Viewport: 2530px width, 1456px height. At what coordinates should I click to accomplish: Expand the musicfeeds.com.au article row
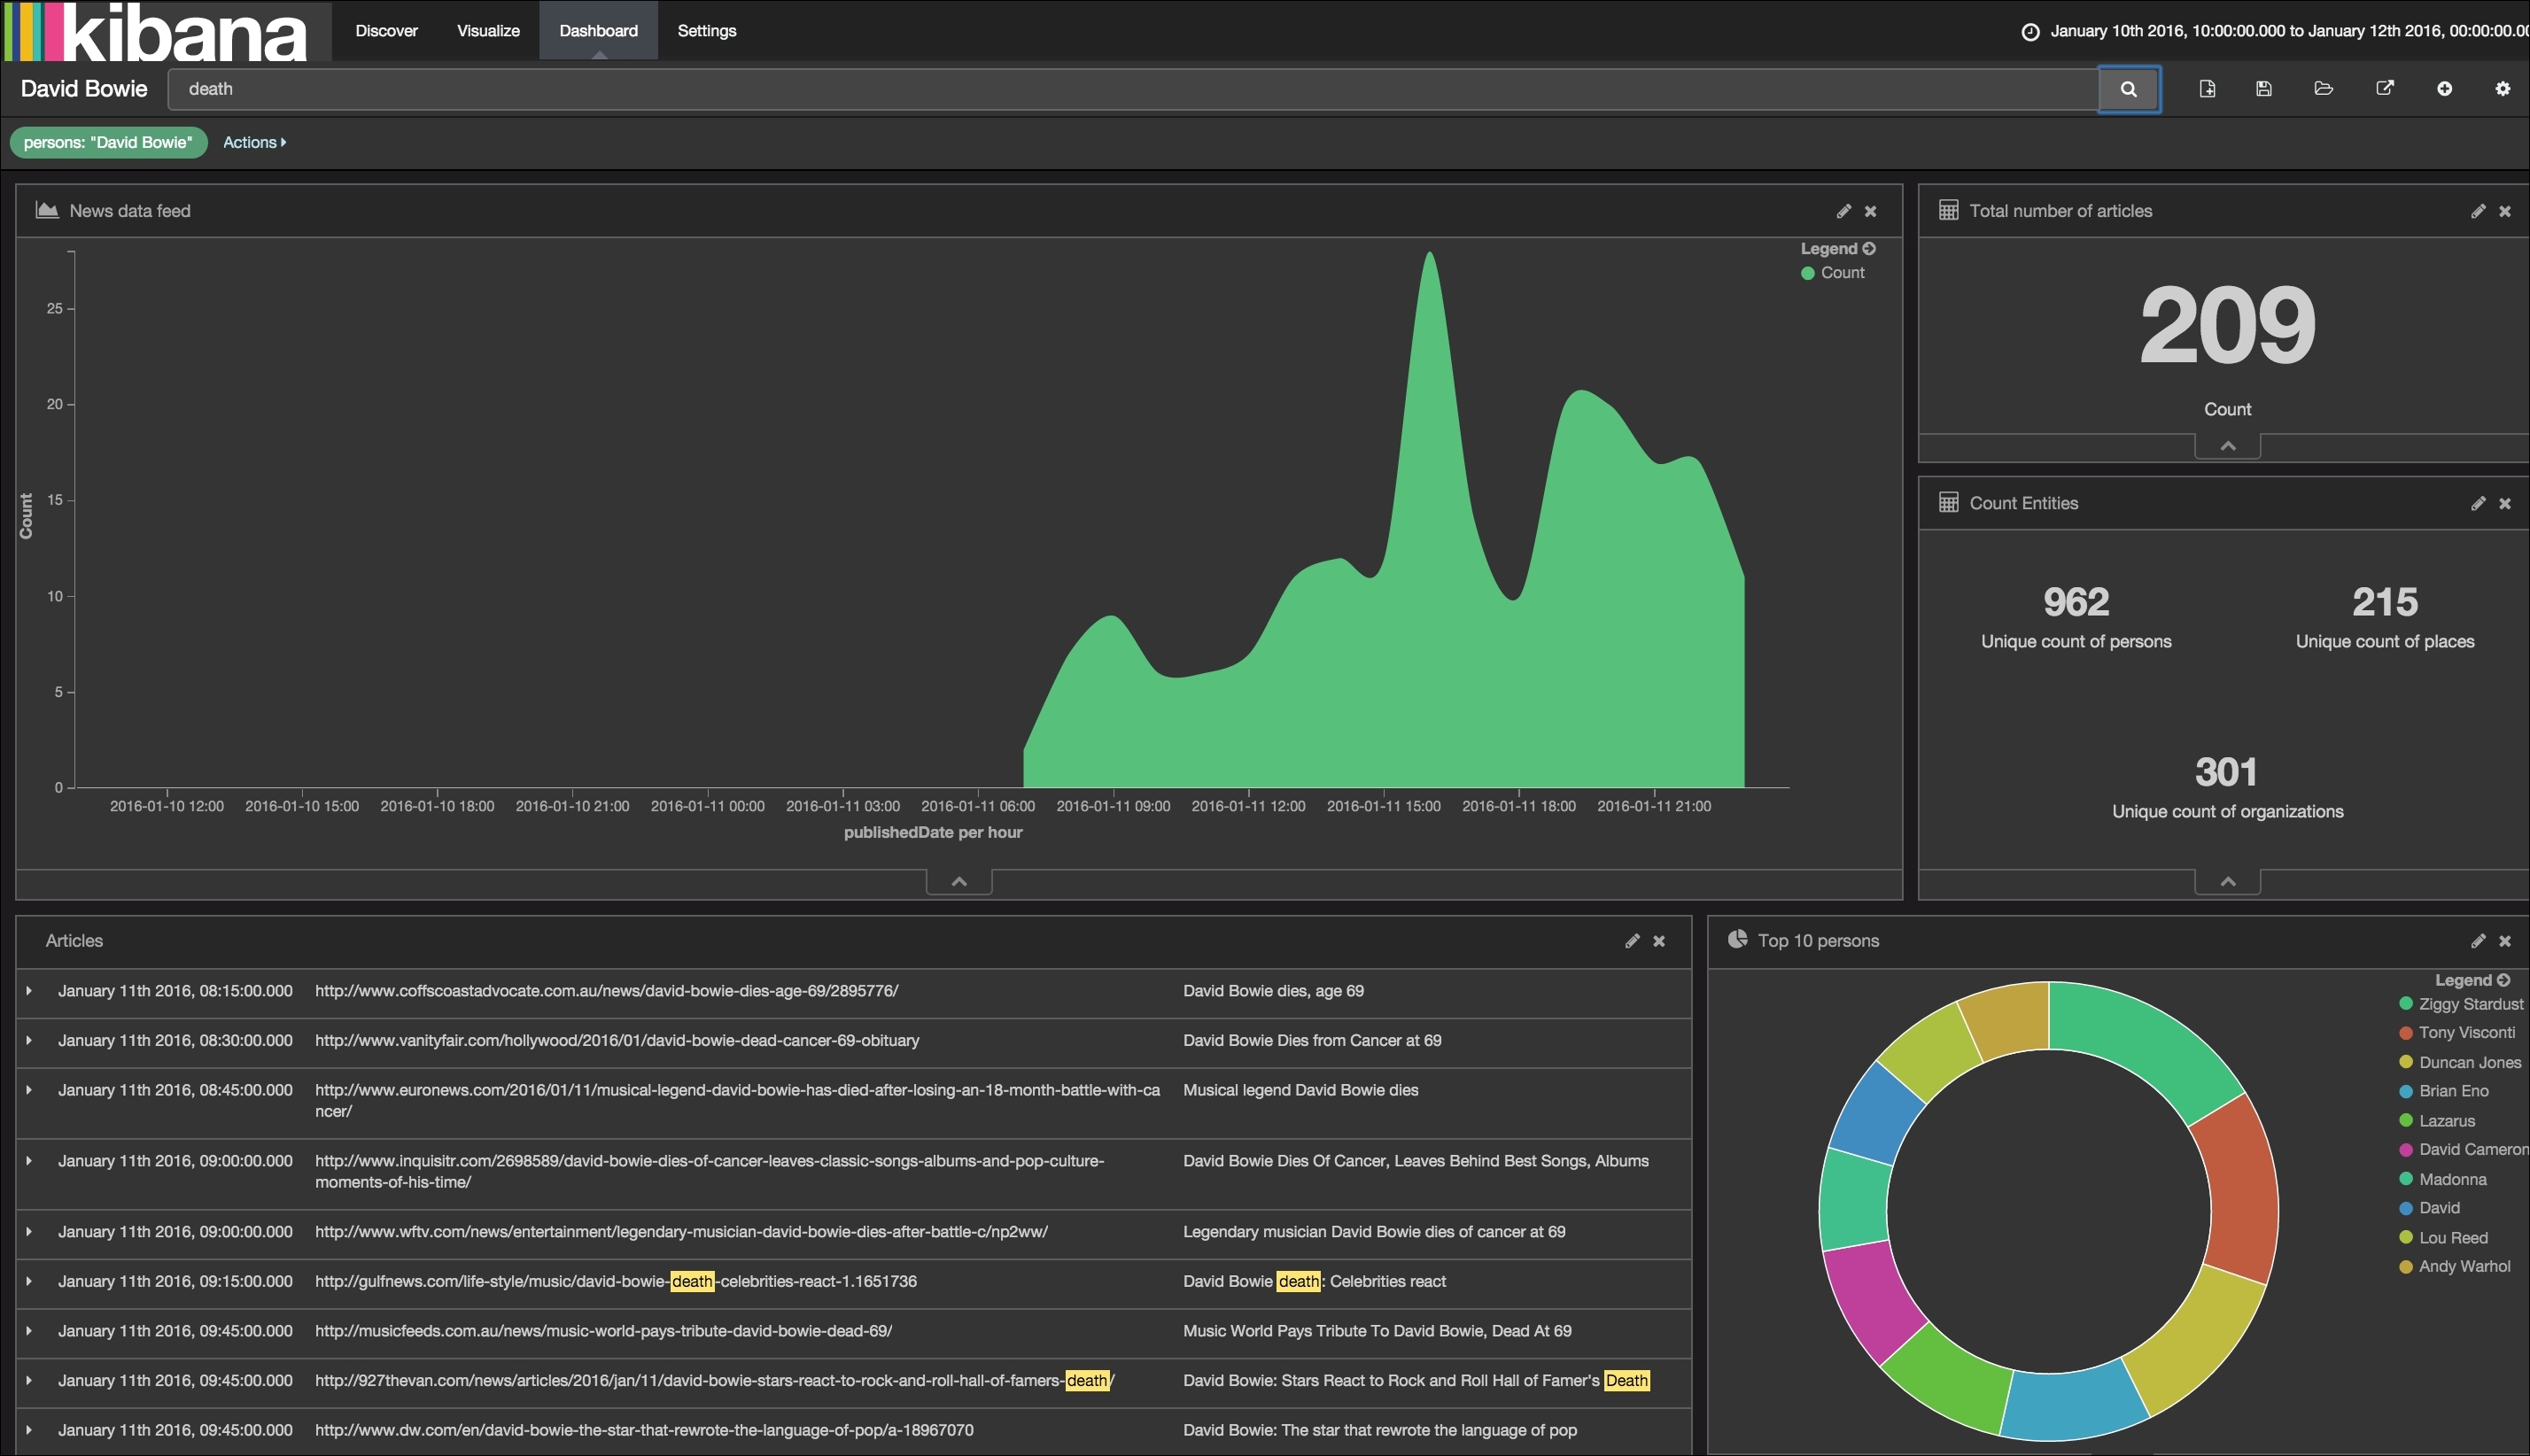click(29, 1331)
